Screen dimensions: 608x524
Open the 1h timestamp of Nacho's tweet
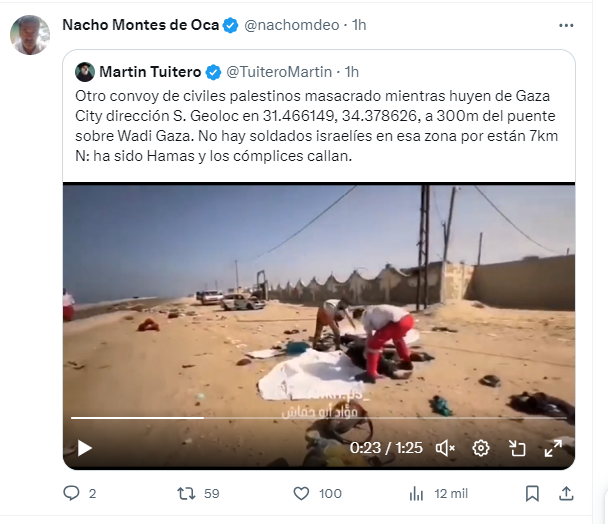pyautogui.click(x=359, y=25)
